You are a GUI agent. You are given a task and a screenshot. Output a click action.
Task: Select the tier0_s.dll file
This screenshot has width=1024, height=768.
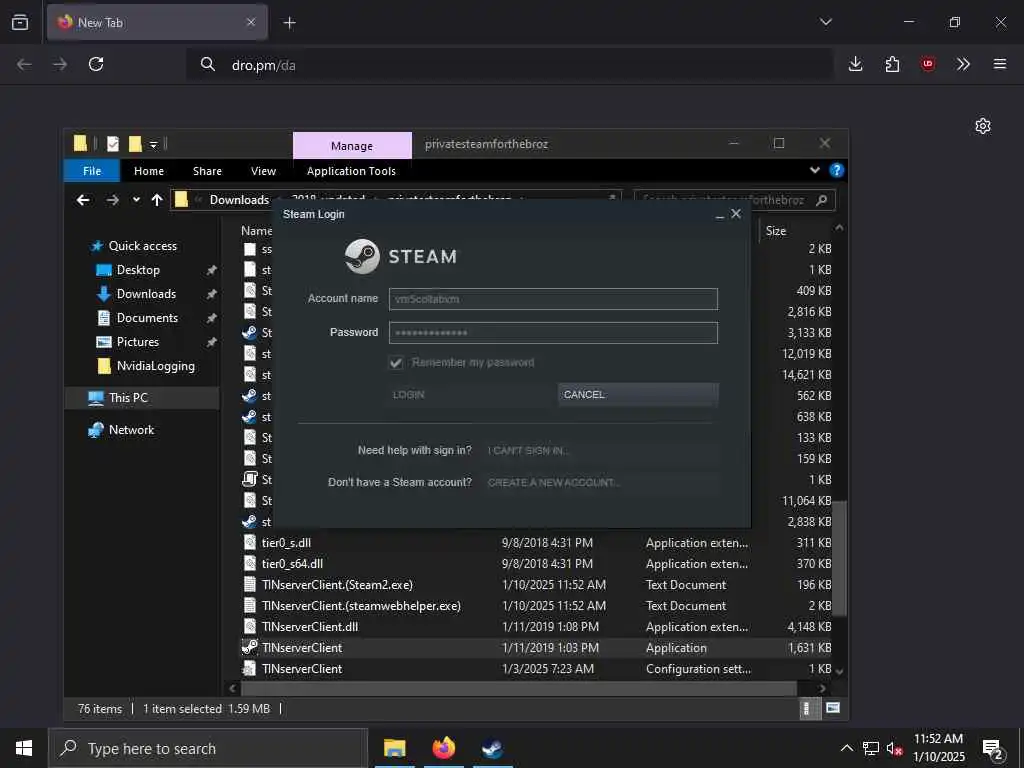pos(286,543)
